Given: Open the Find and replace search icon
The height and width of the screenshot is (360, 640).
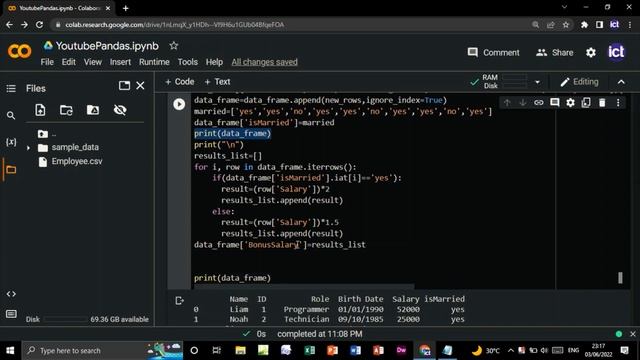Looking at the screenshot, I should click(11, 116).
